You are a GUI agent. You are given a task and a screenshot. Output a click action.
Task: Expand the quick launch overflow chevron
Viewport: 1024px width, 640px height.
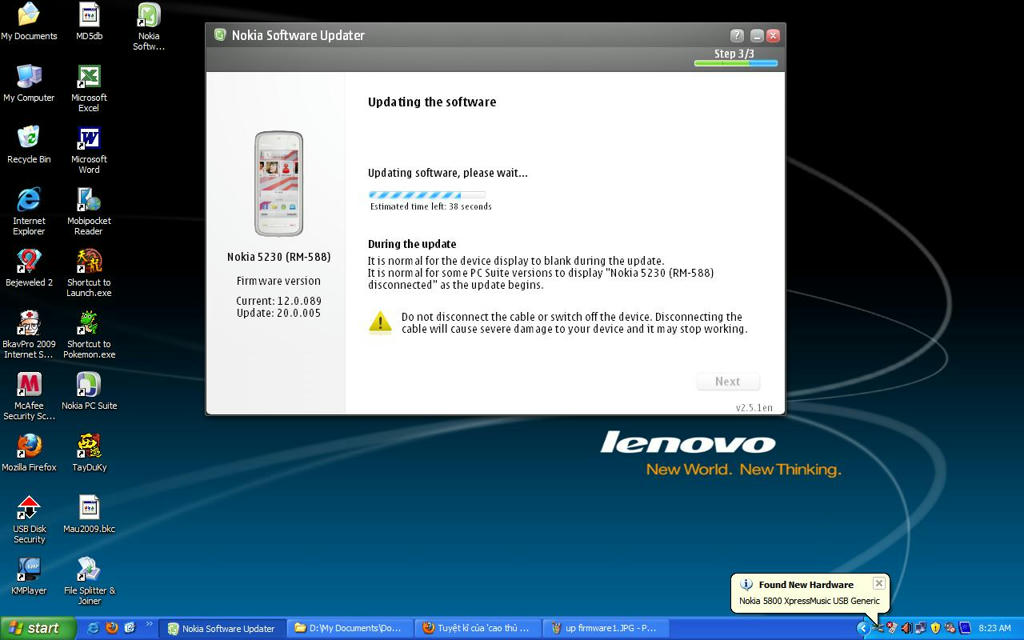149,625
